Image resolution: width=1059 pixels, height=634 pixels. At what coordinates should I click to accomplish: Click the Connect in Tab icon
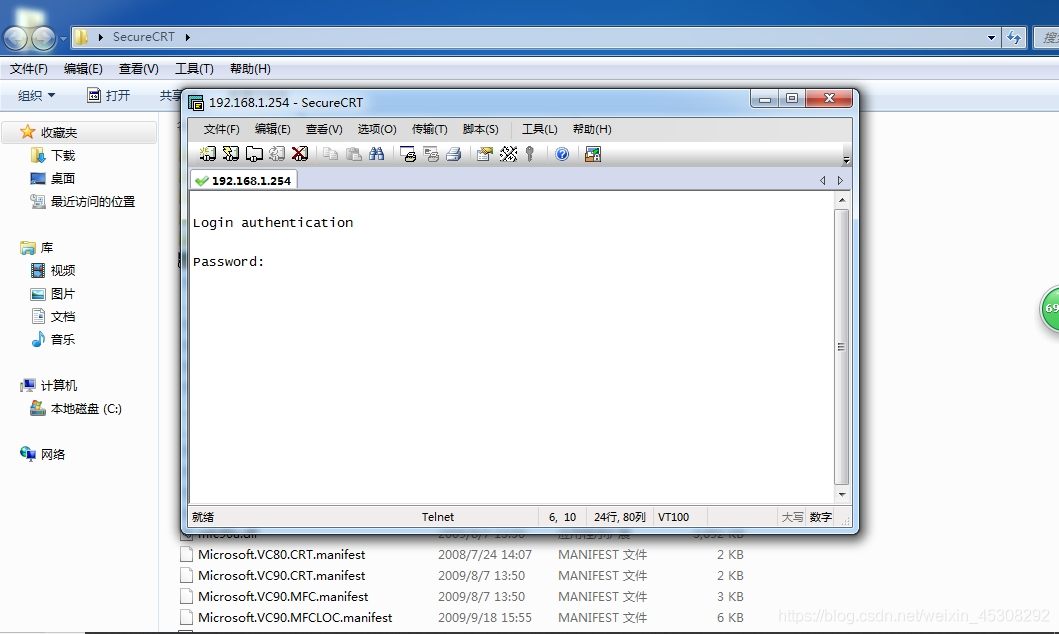point(254,154)
